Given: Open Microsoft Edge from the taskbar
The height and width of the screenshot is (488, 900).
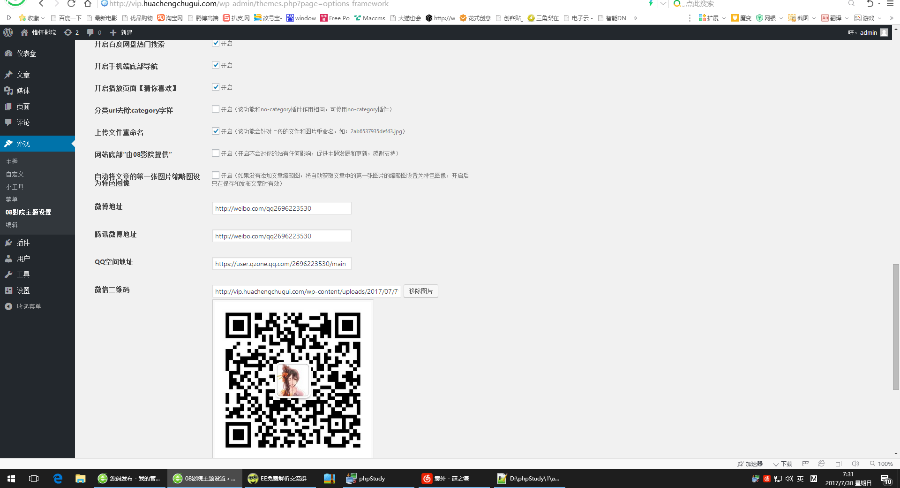Looking at the screenshot, I should pos(57,479).
